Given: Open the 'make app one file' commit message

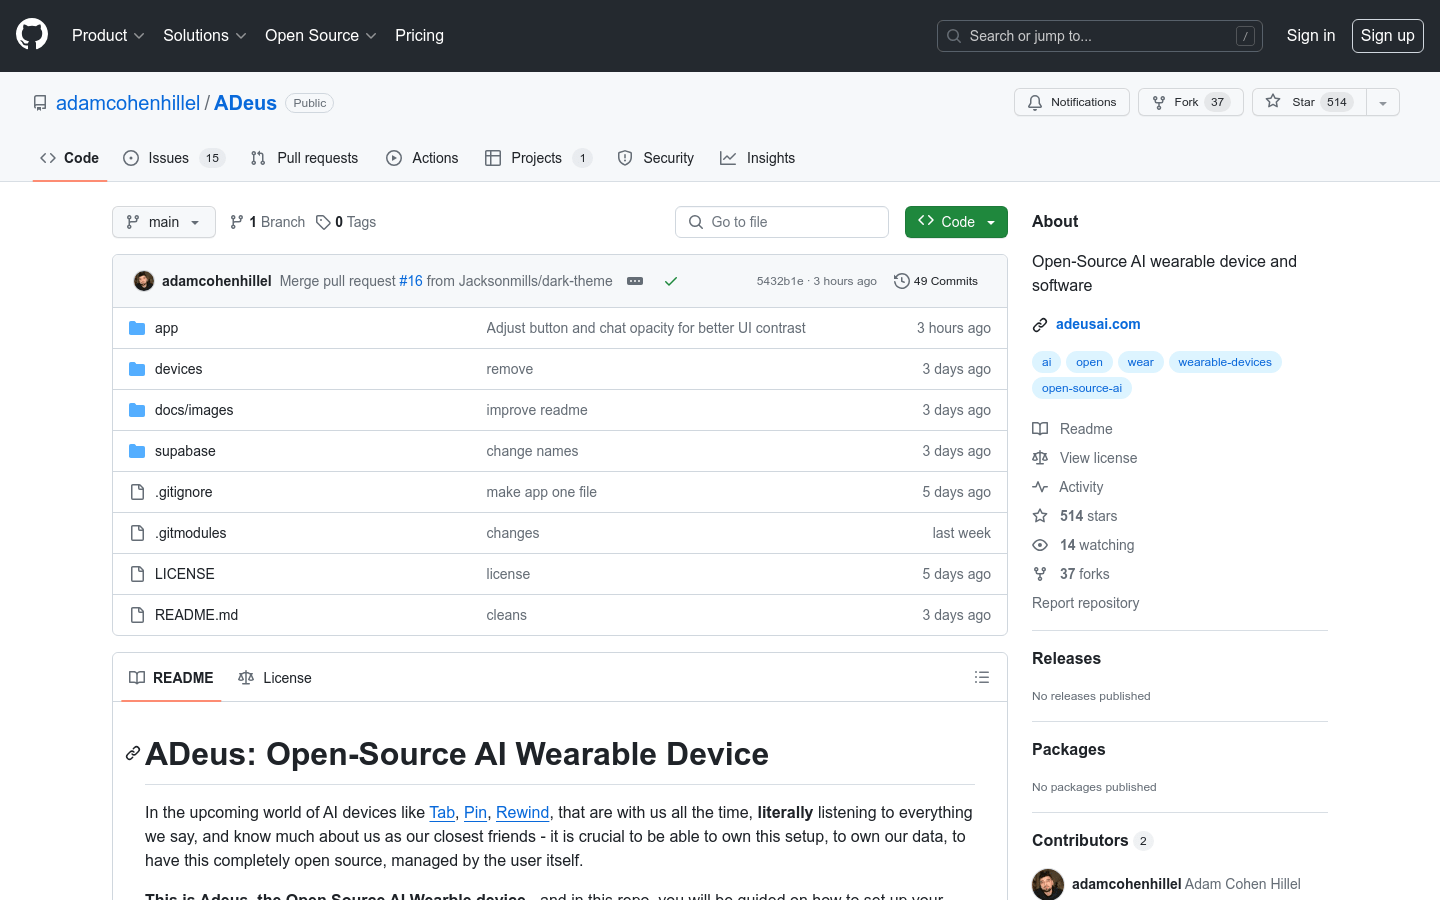Looking at the screenshot, I should (541, 492).
